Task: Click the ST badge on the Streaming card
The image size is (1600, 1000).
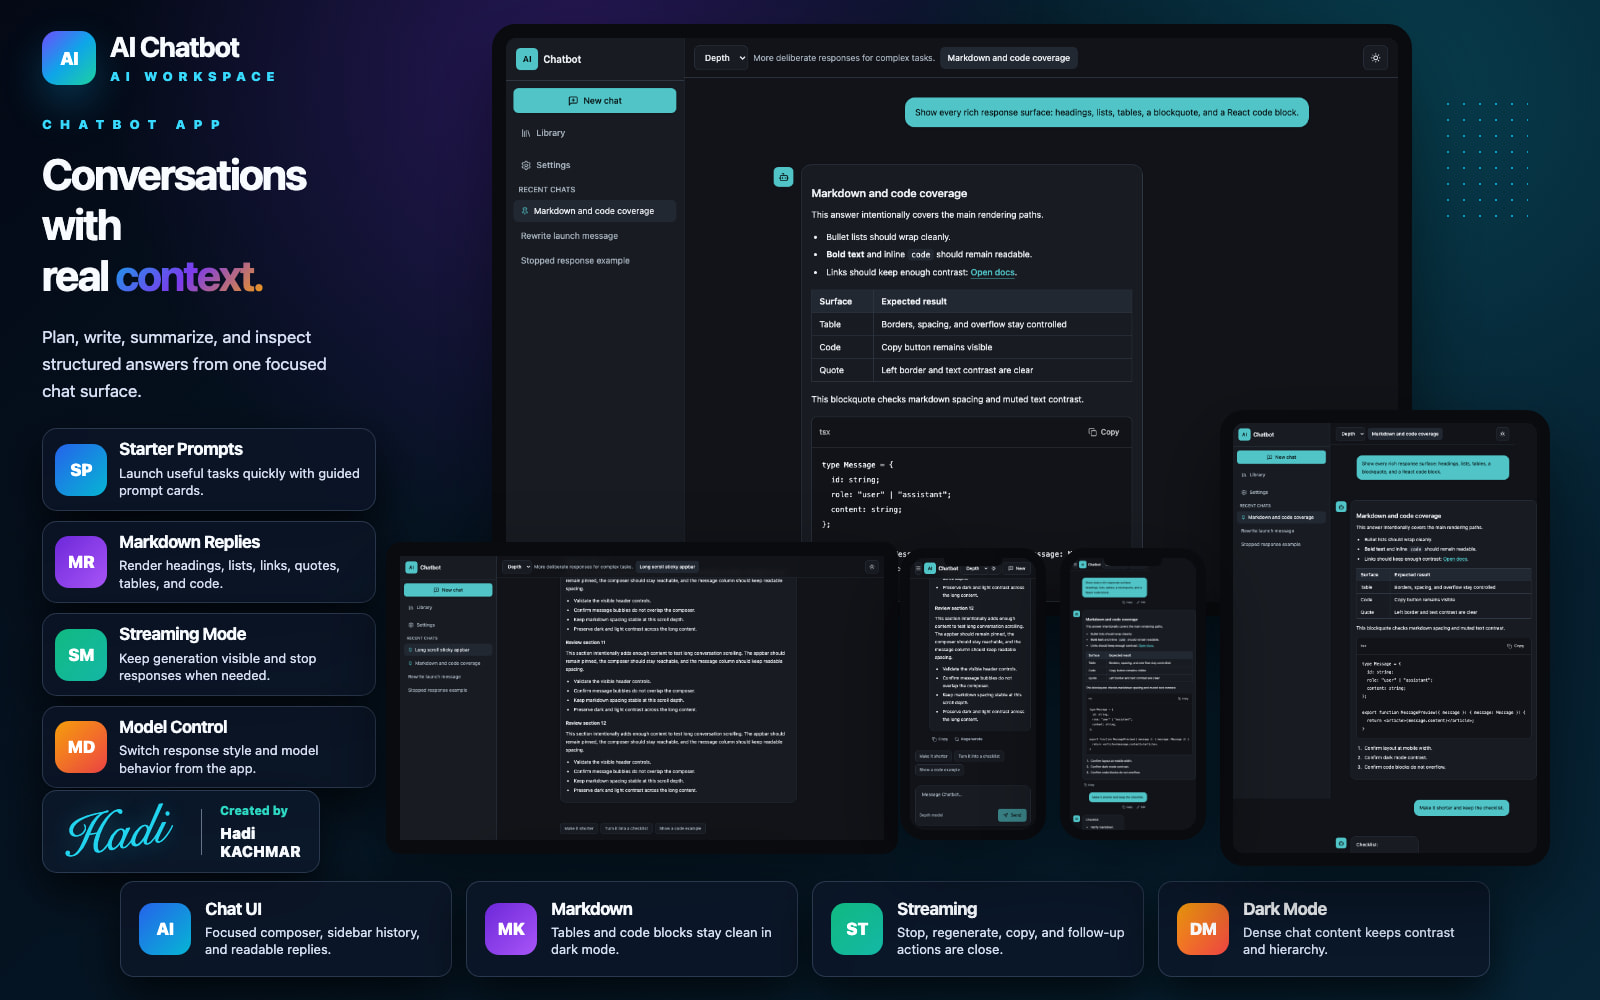Action: click(857, 929)
